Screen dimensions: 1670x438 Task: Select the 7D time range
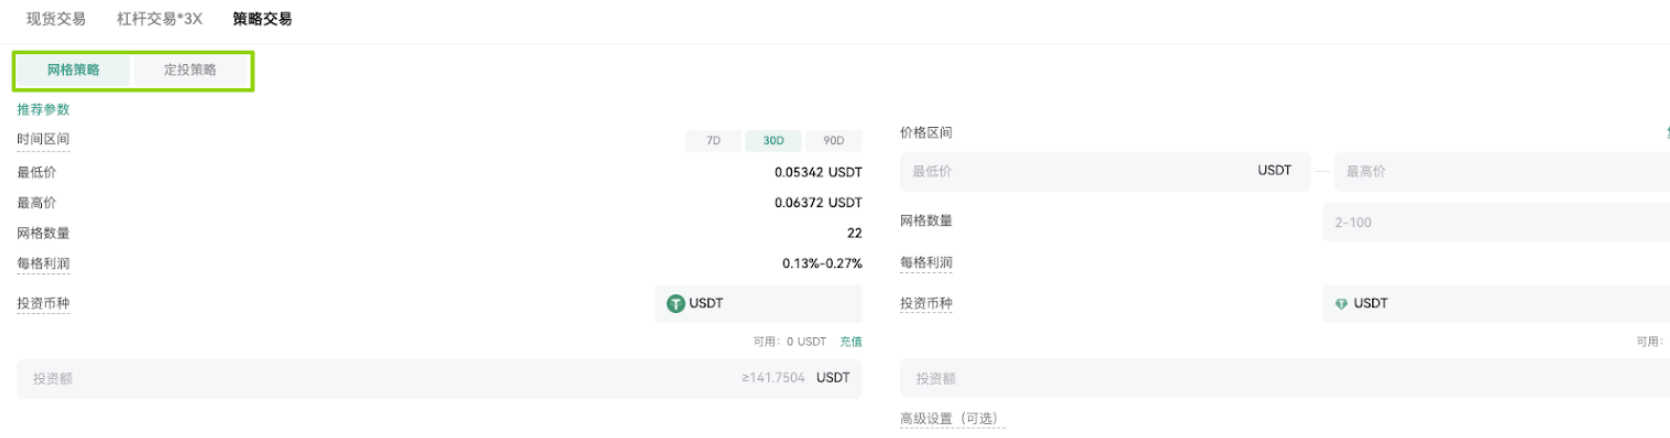tap(713, 141)
